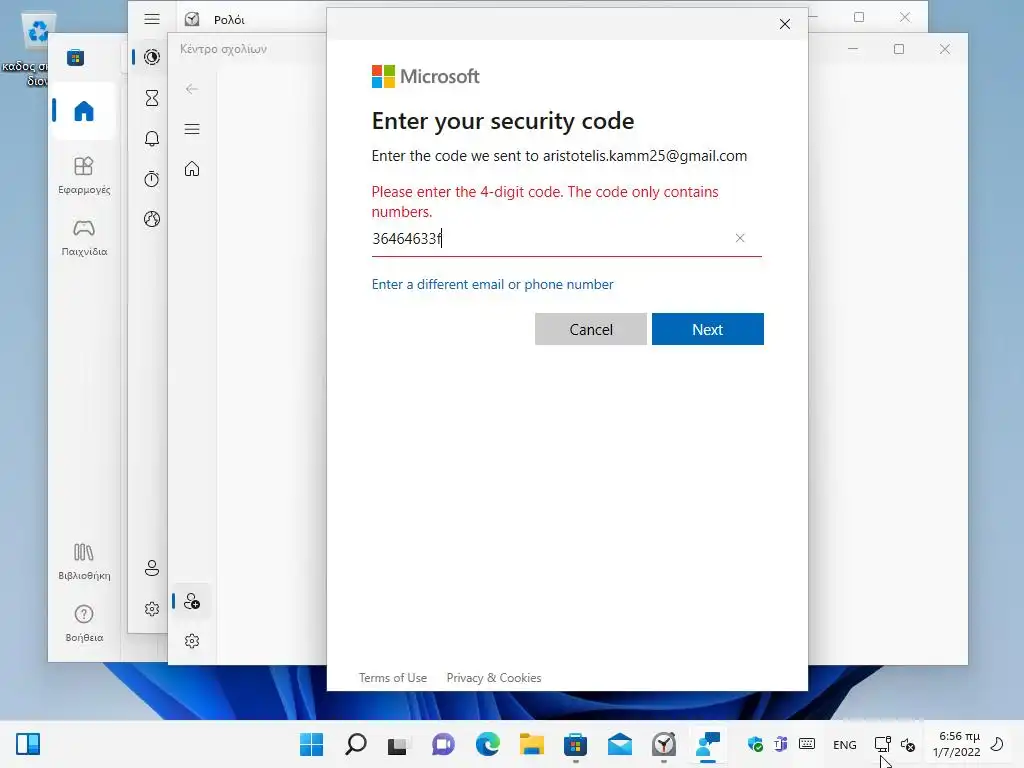
Task: Open network status tray icon
Action: (x=882, y=744)
